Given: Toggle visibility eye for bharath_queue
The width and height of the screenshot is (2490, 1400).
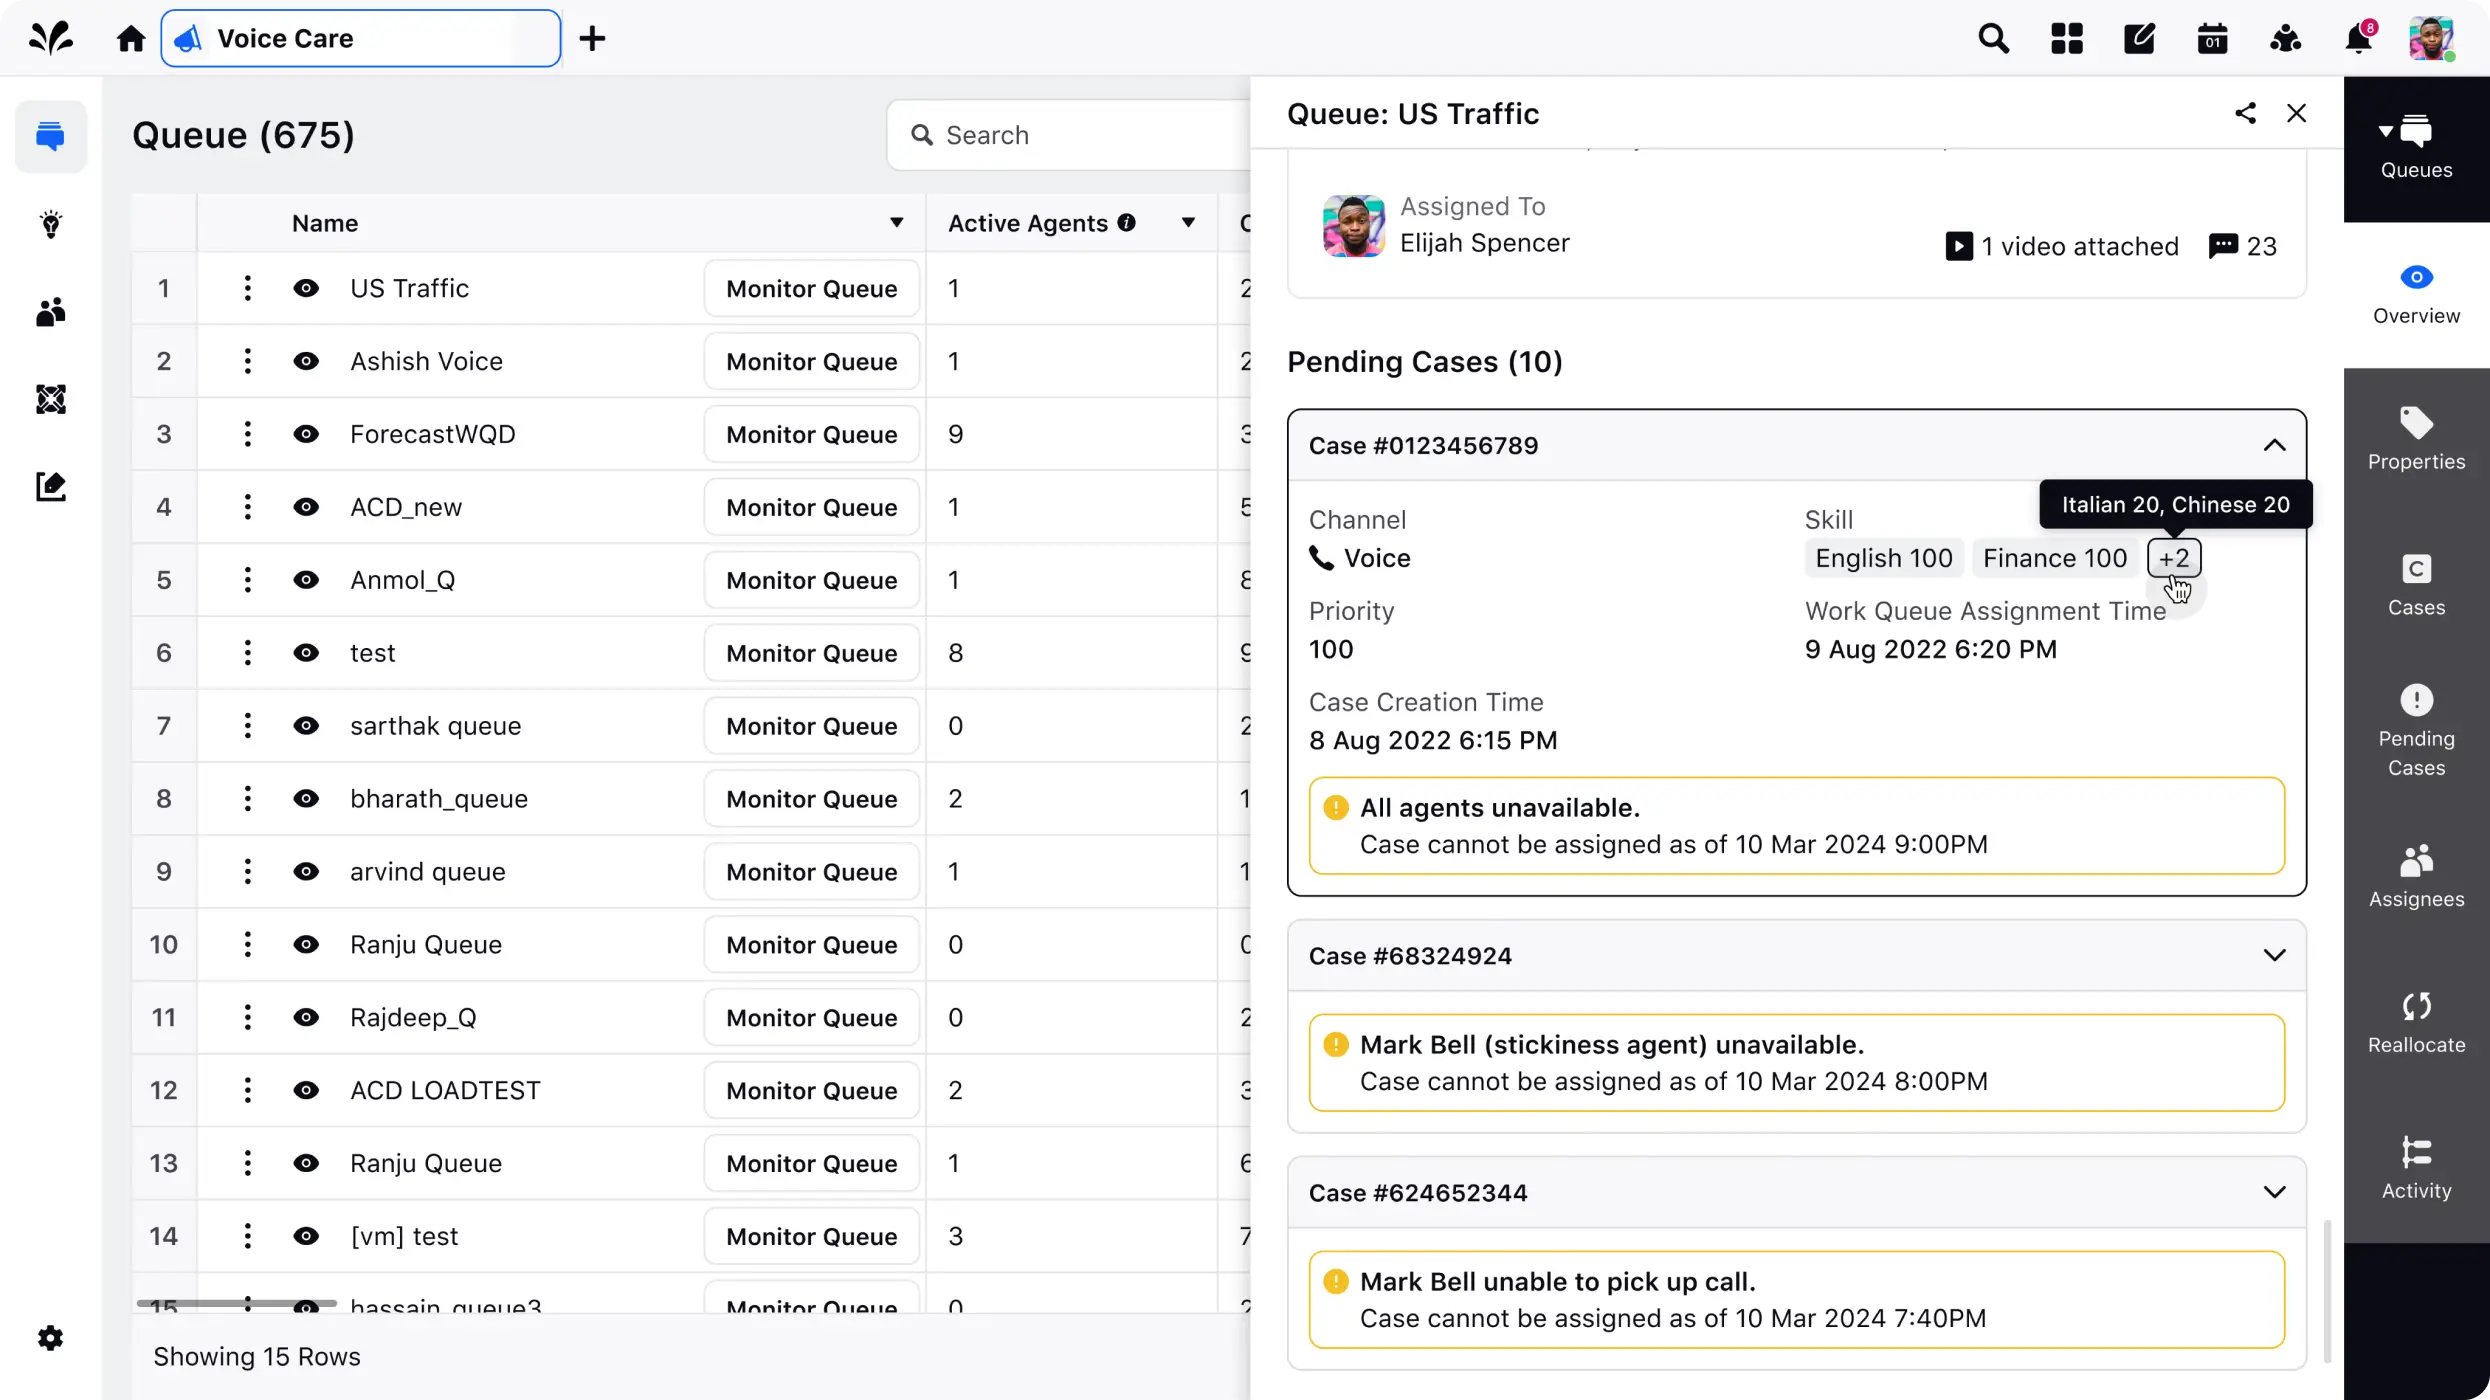Looking at the screenshot, I should point(306,799).
